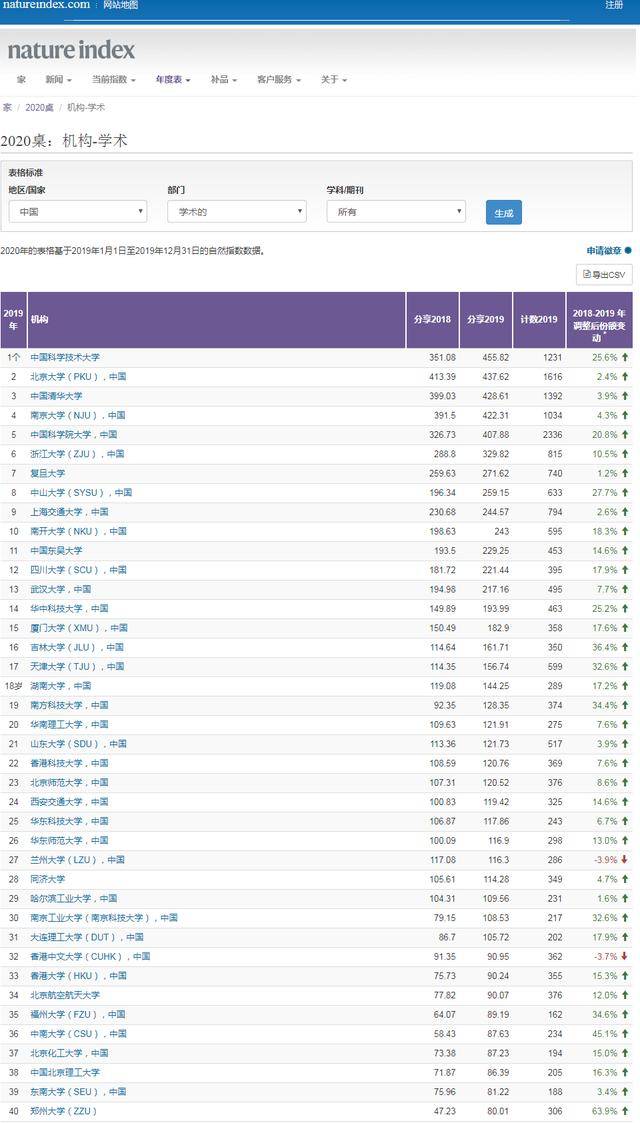Open the 部门 dropdown showing 学术的
The image size is (640, 1123).
[236, 212]
